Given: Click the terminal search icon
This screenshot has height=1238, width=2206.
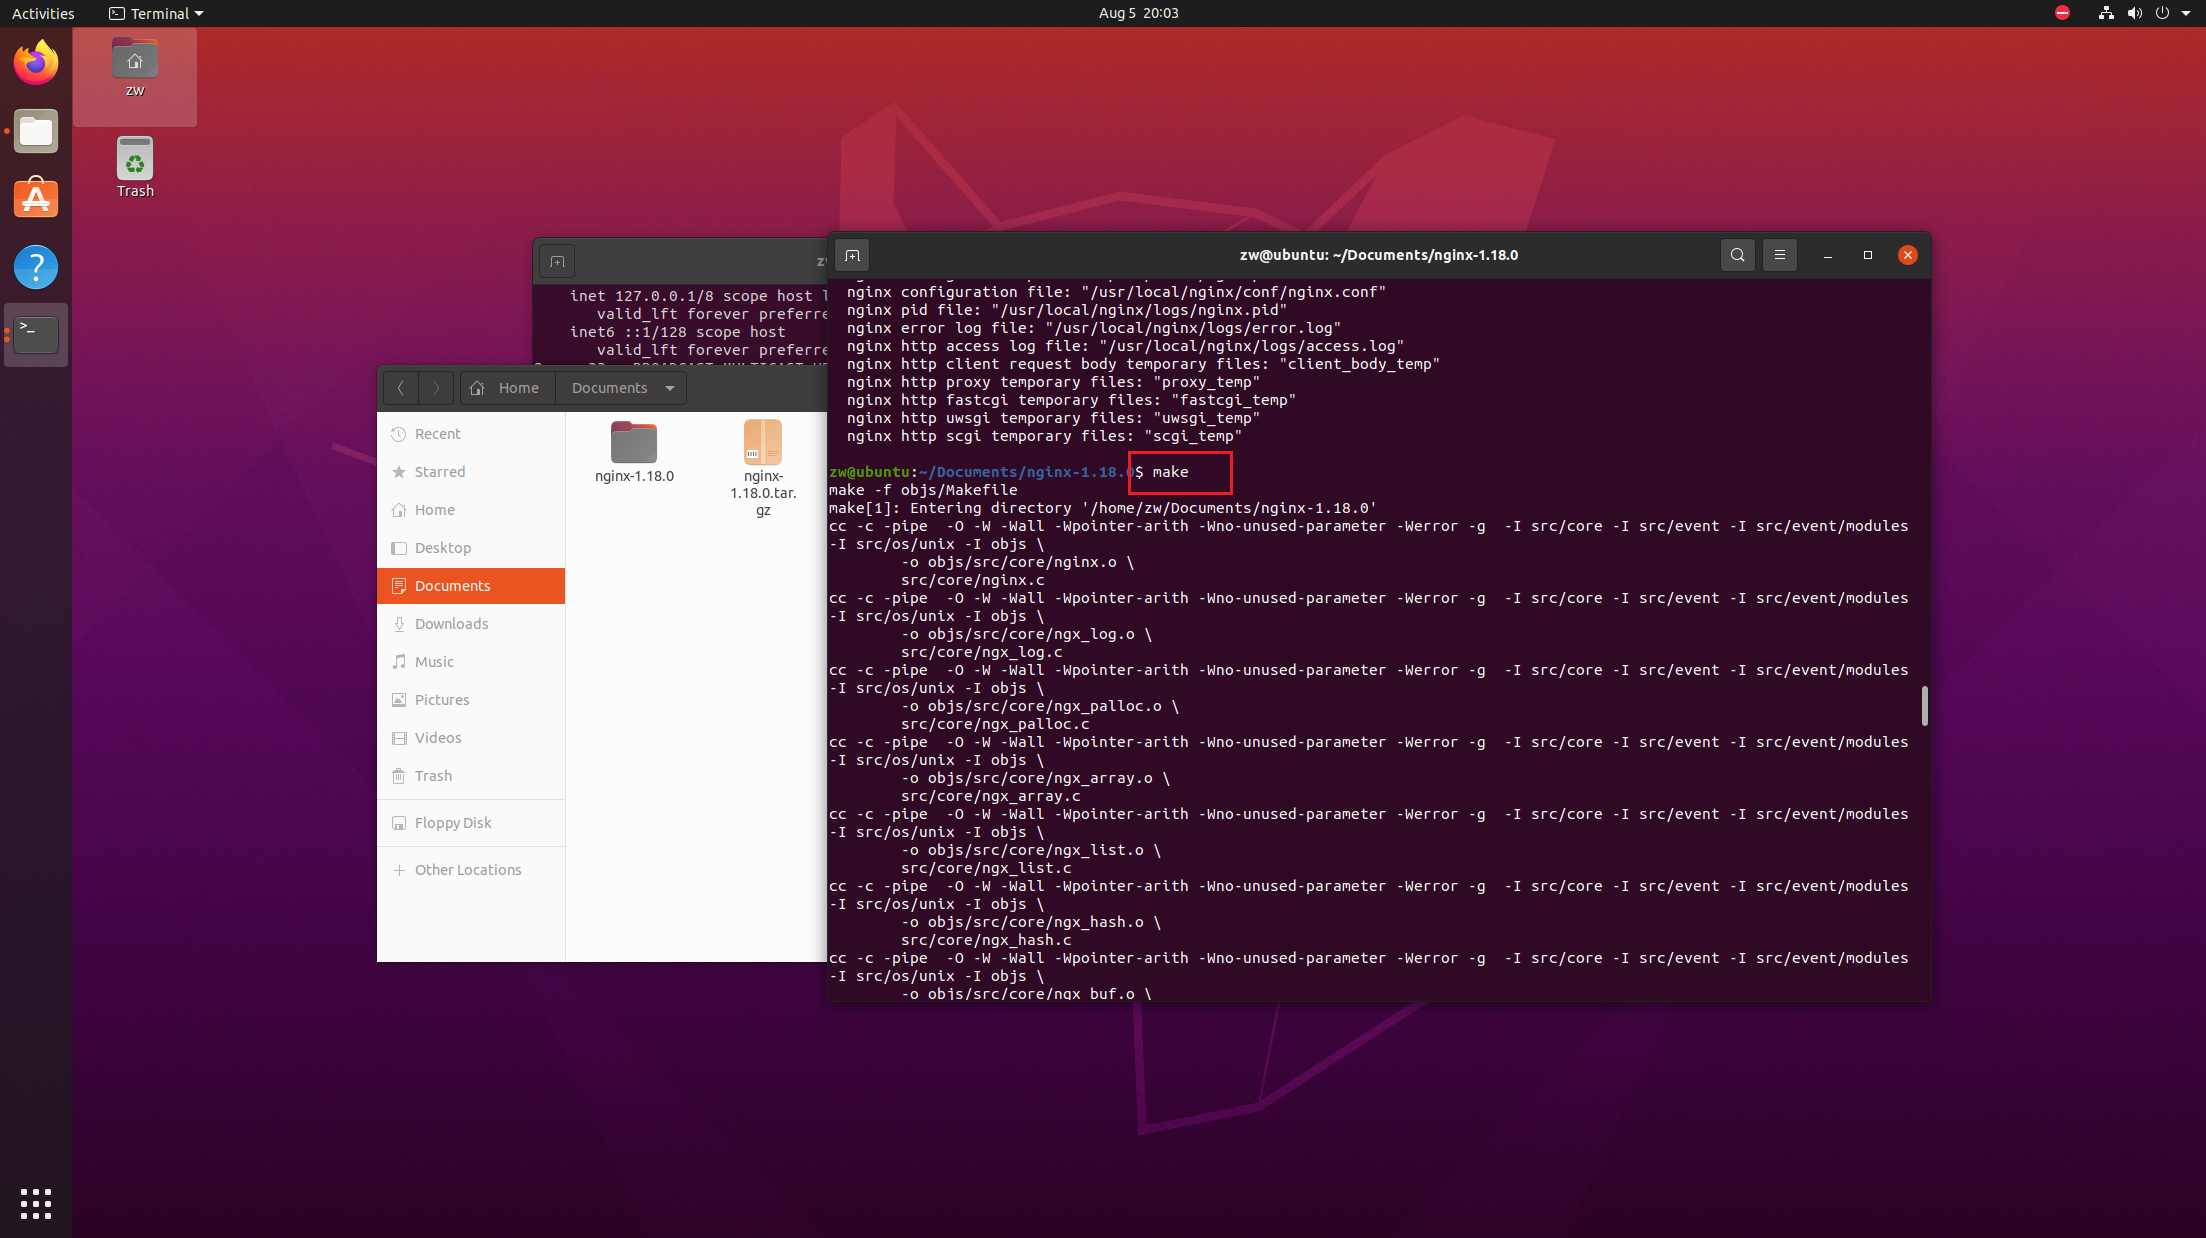Looking at the screenshot, I should pos(1737,255).
